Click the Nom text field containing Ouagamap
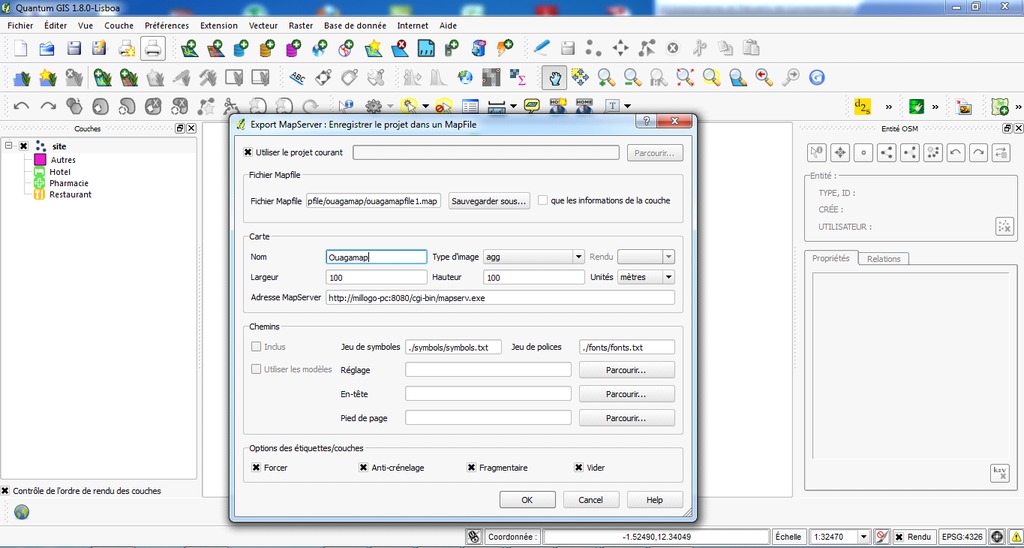The width and height of the screenshot is (1024, 548). [x=376, y=257]
